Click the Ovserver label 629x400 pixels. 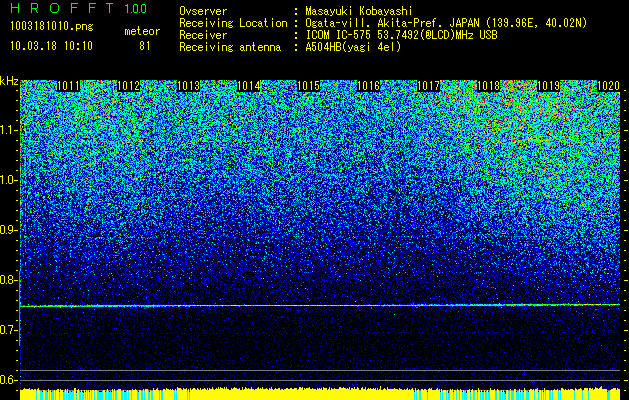[203, 11]
